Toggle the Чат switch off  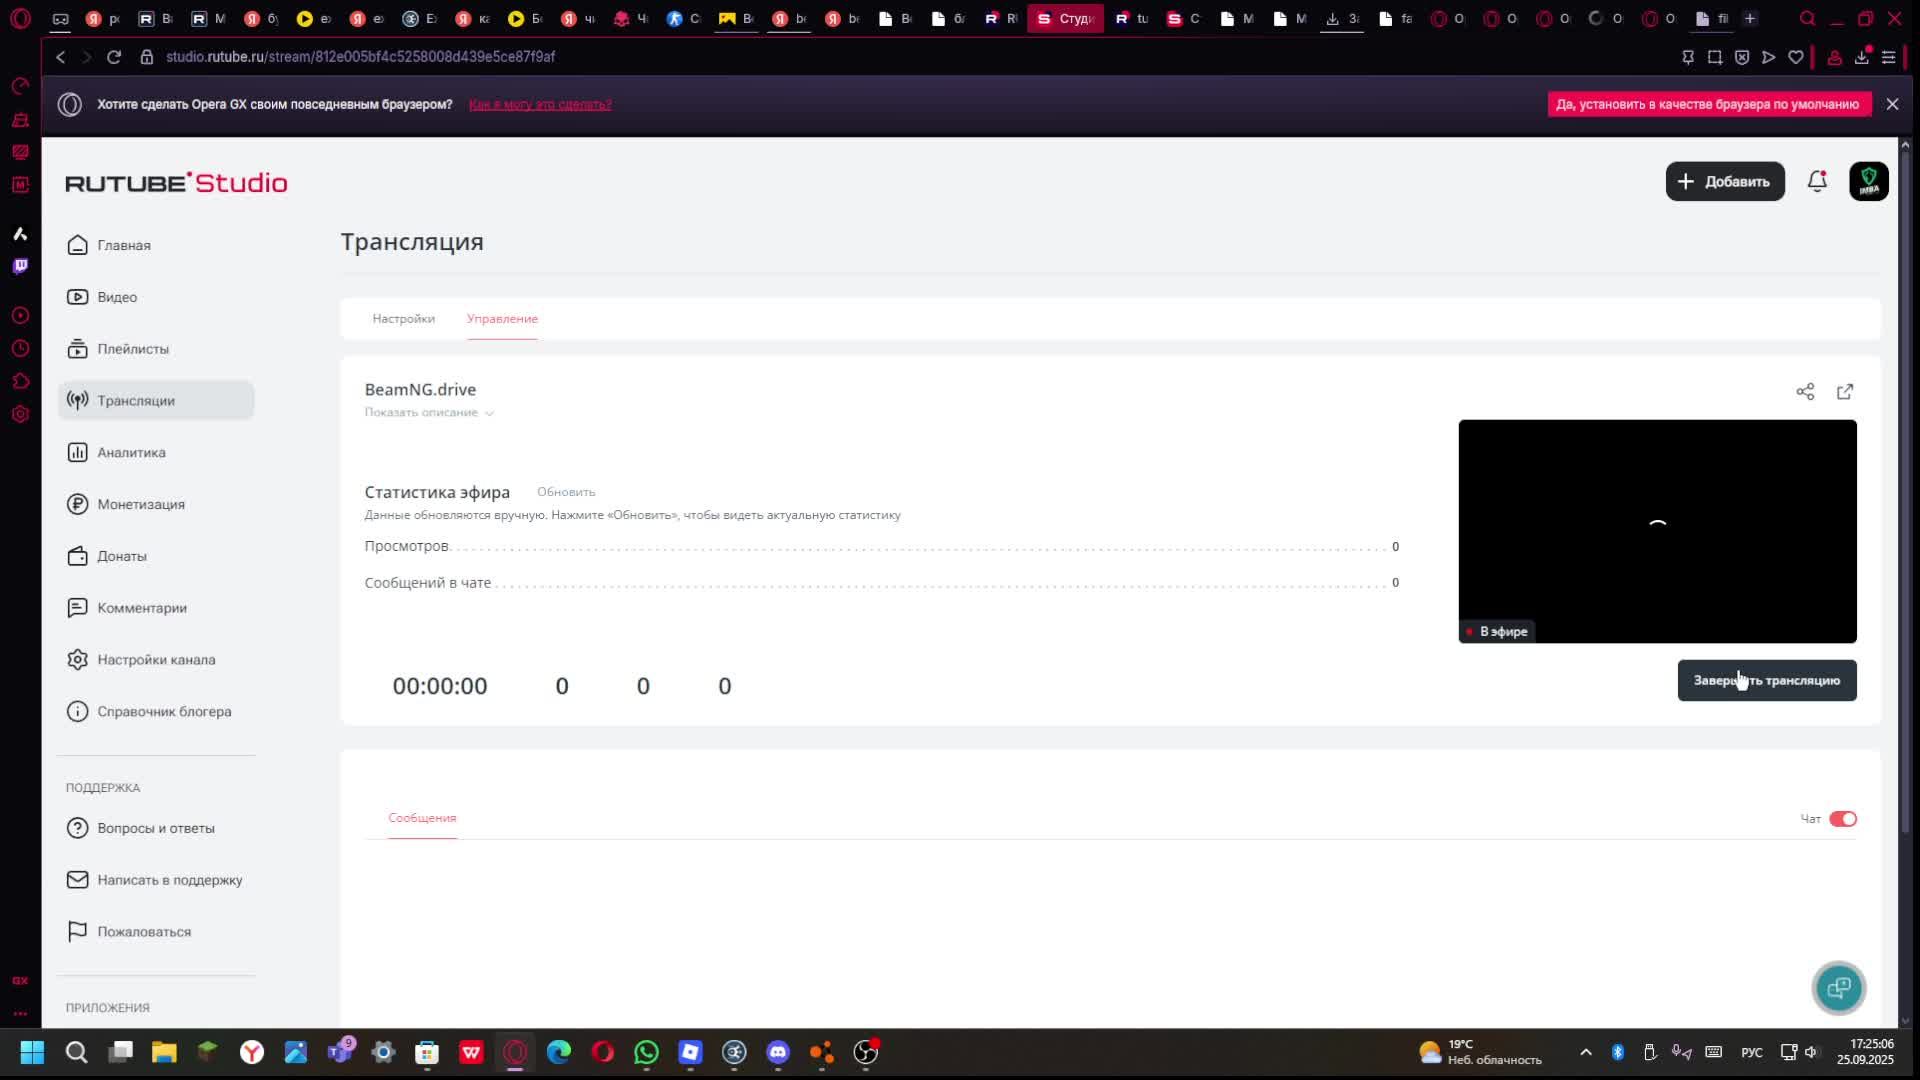coord(1842,819)
